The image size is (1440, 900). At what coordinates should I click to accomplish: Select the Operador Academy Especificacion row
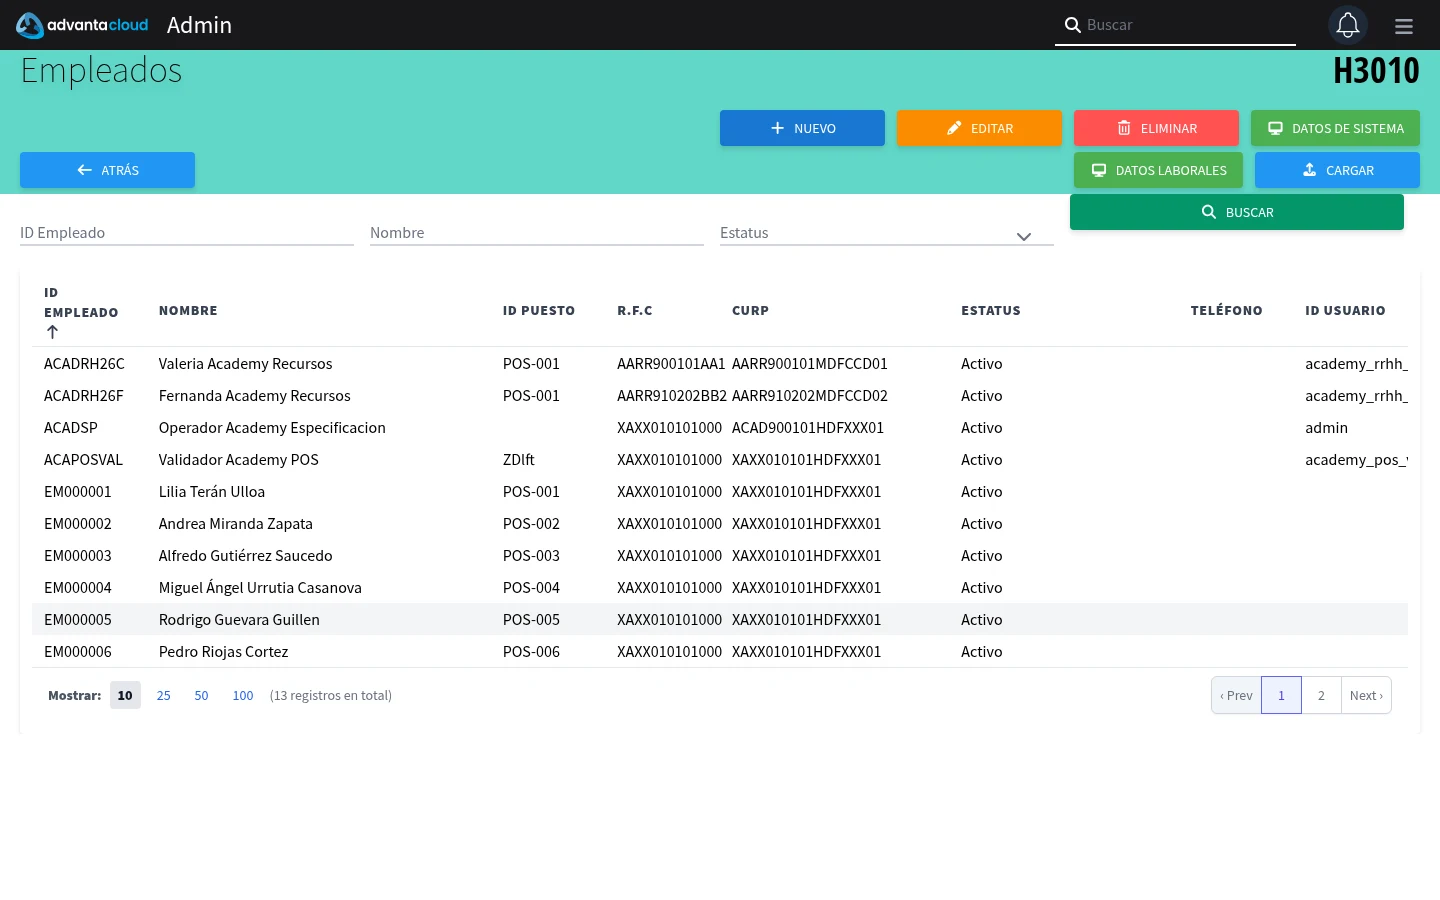(x=720, y=427)
